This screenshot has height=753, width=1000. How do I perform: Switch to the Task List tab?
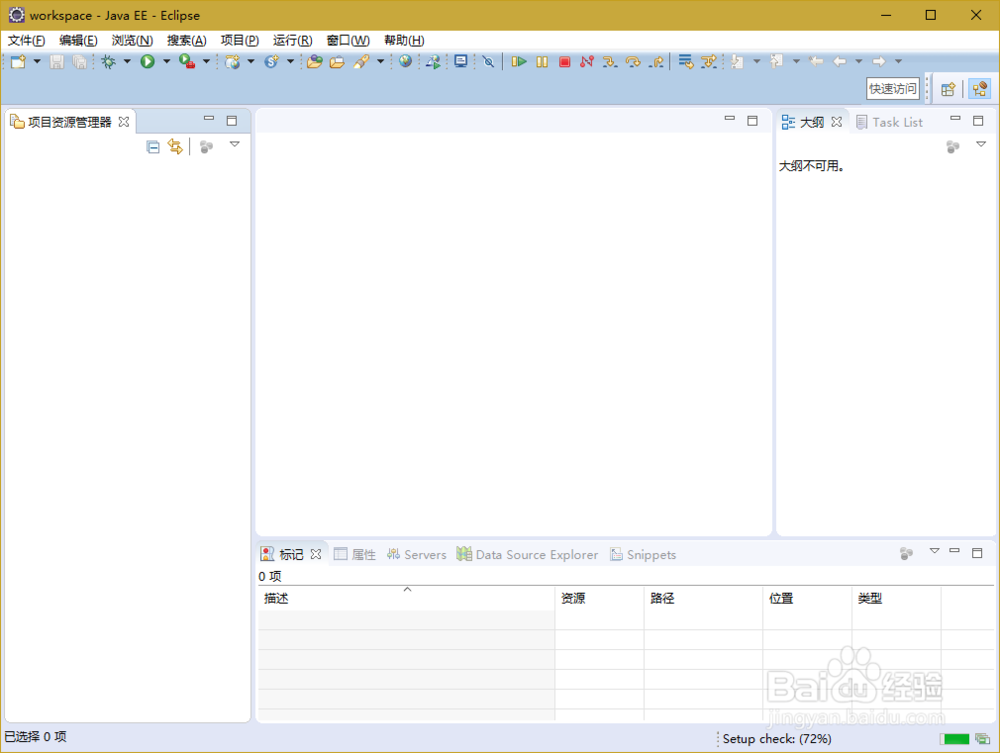click(x=890, y=122)
